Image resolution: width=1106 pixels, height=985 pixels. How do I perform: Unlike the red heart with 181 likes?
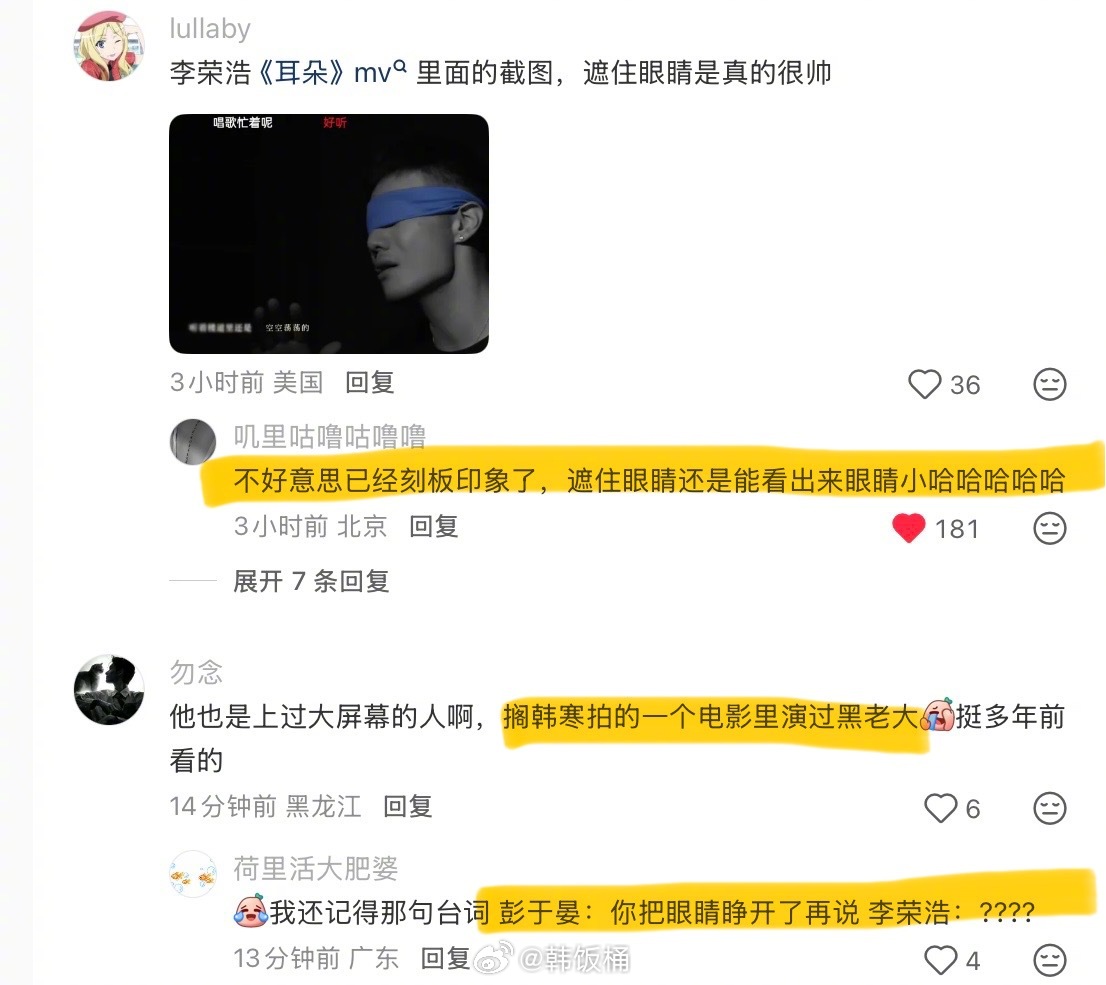(x=908, y=528)
